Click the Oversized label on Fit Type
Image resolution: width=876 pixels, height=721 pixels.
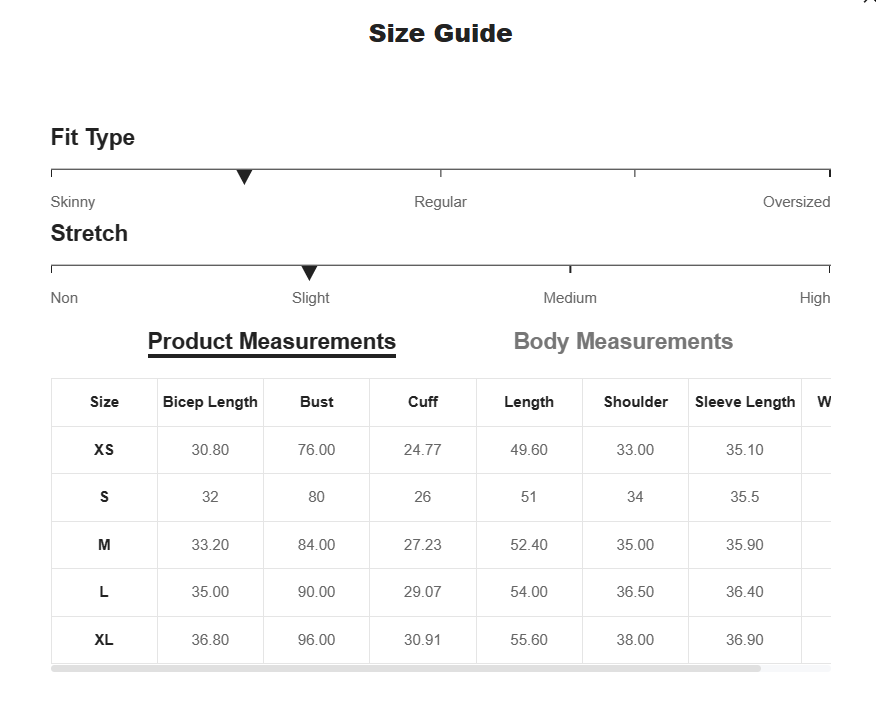[x=796, y=202]
